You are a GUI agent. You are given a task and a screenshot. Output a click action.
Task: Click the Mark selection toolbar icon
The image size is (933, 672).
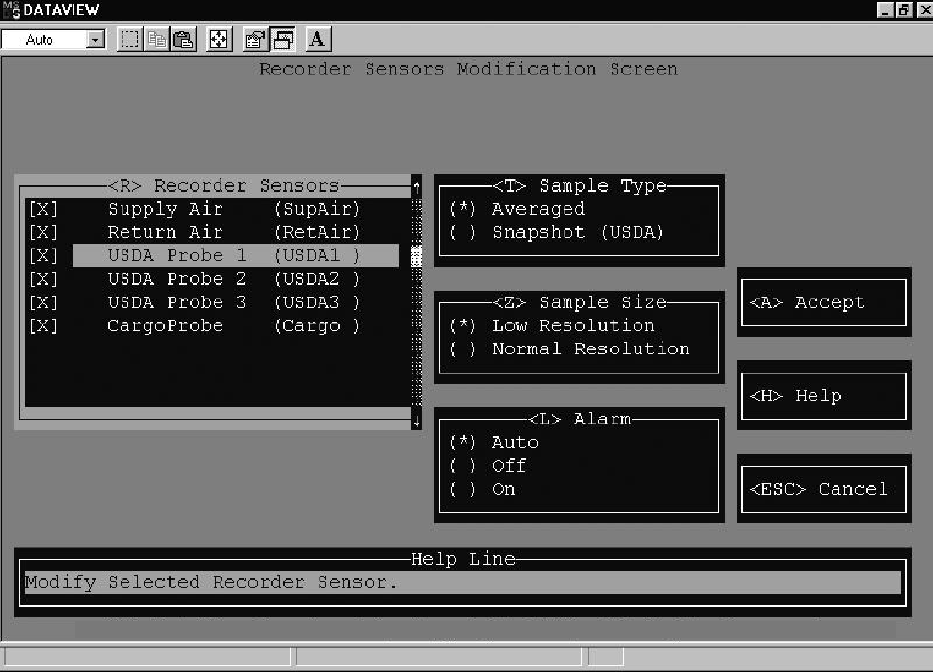(x=130, y=40)
